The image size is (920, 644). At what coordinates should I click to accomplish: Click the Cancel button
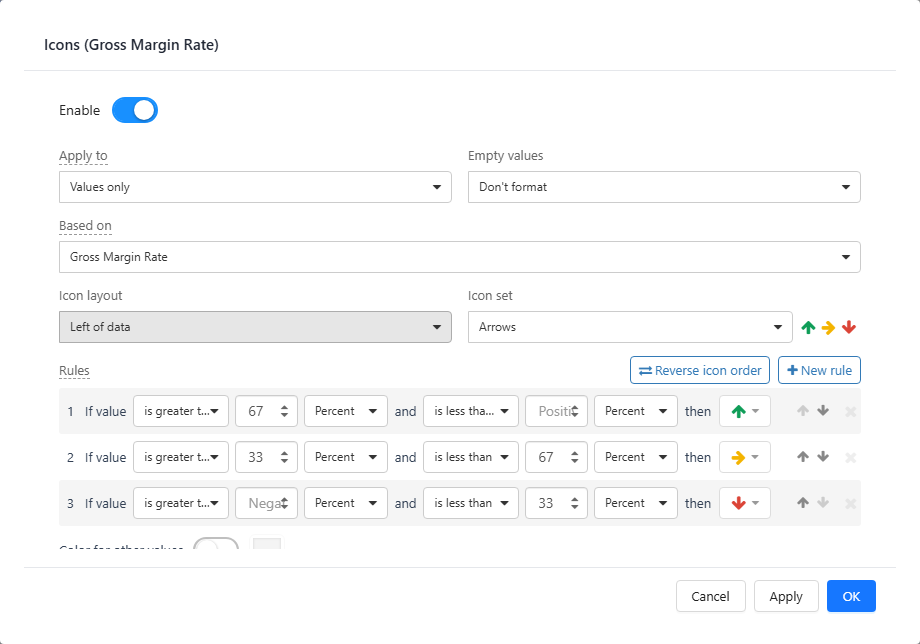[x=711, y=596]
